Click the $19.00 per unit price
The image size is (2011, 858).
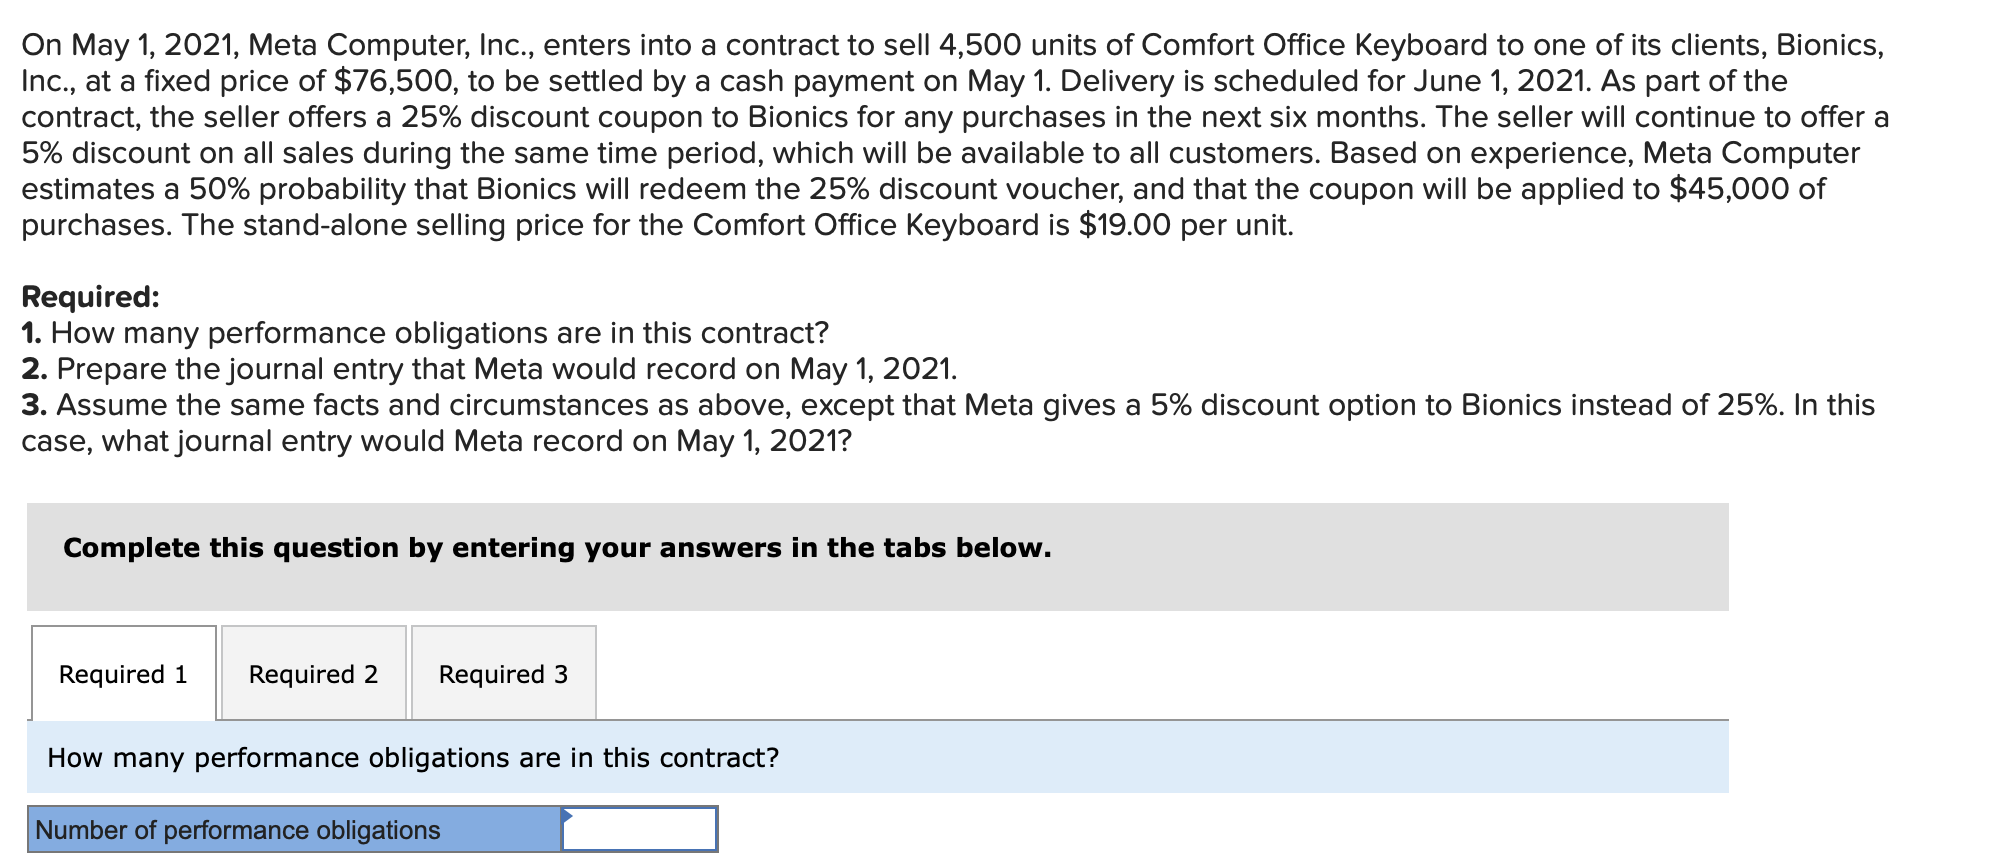pyautogui.click(x=1124, y=225)
